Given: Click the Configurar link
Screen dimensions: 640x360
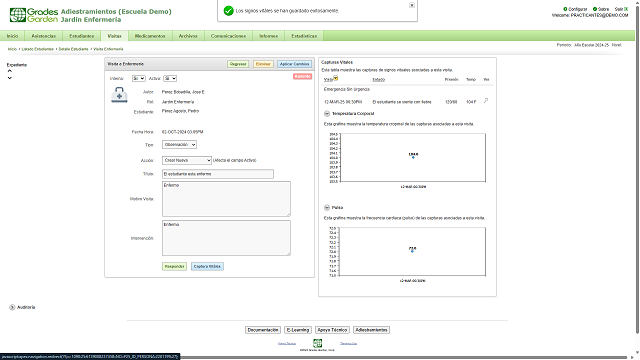Looking at the screenshot, I should point(578,9).
